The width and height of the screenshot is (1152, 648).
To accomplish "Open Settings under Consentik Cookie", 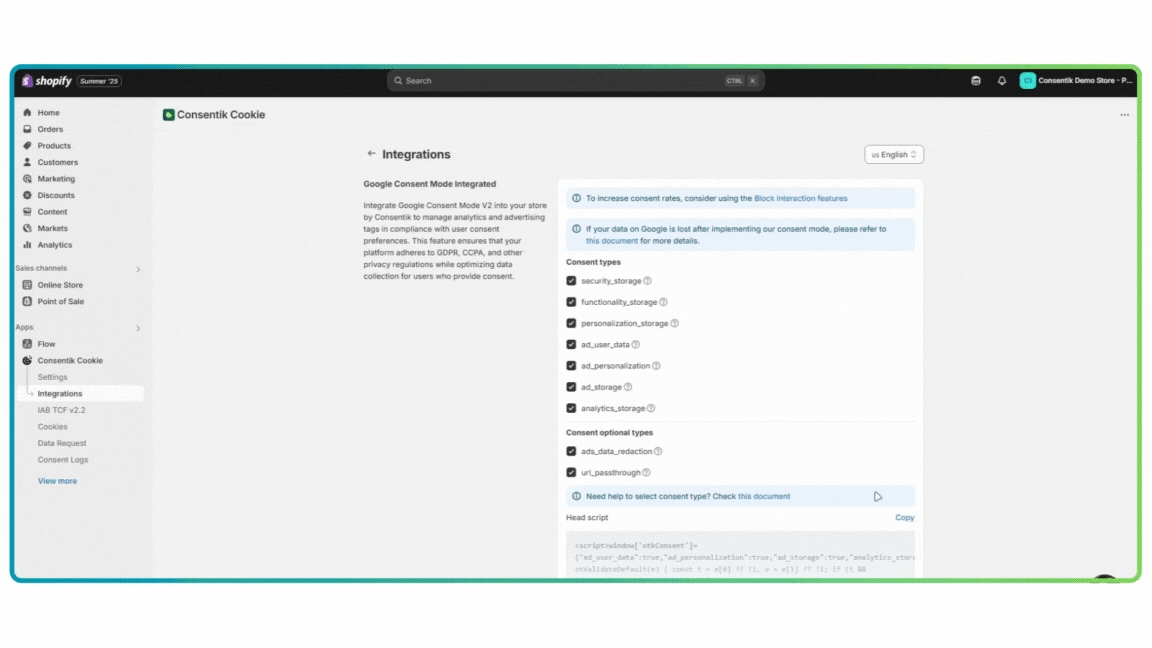I will click(52, 377).
